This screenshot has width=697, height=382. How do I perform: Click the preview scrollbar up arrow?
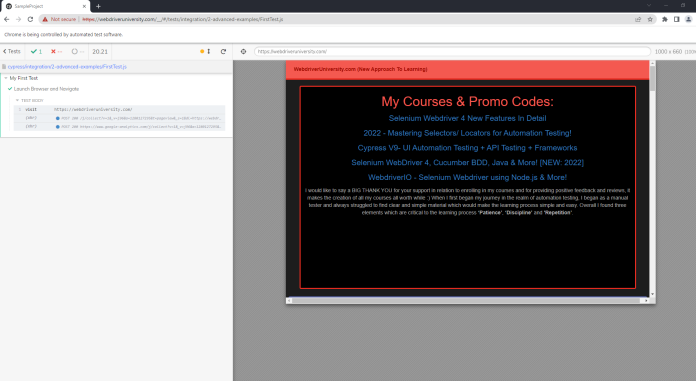653,63
